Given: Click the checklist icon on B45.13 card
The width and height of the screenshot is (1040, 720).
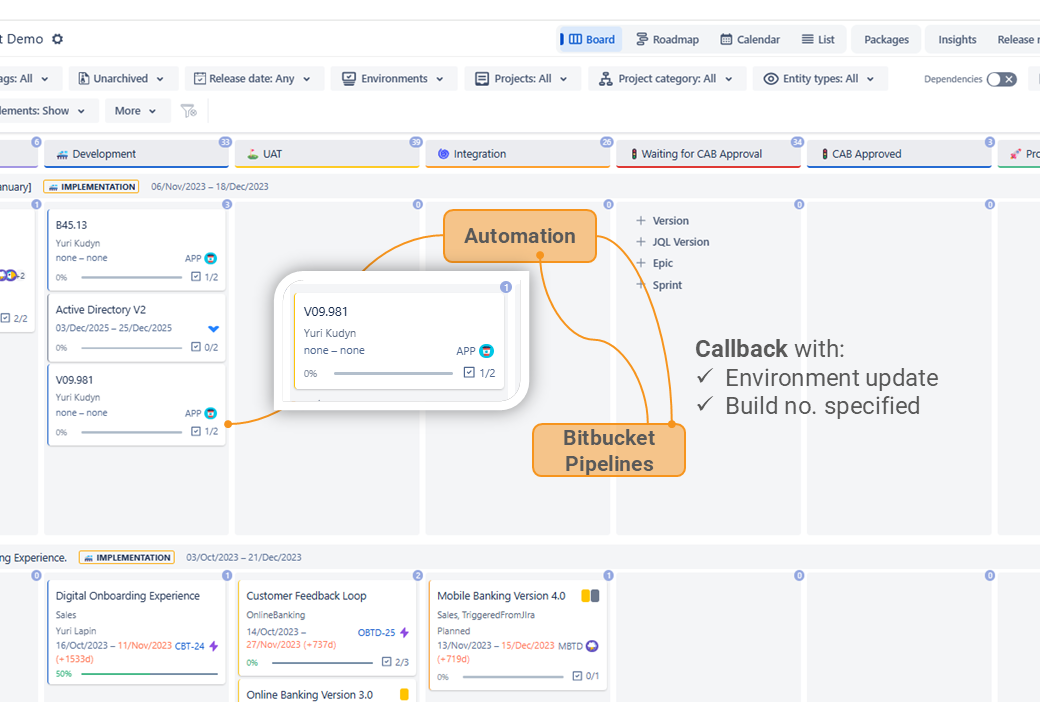Looking at the screenshot, I should point(196,277).
